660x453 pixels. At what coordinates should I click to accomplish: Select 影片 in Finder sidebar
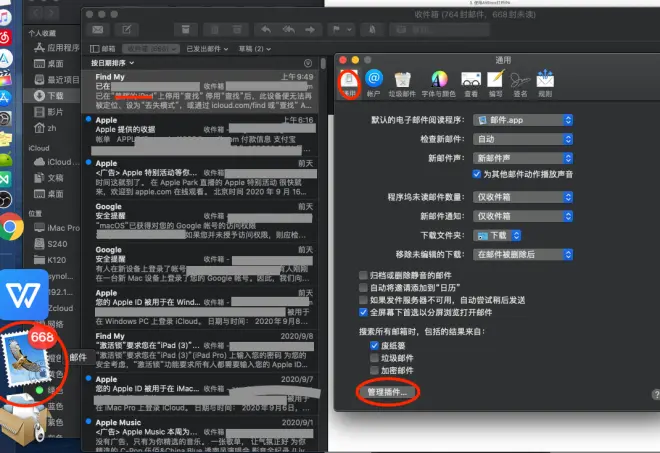[x=48, y=112]
